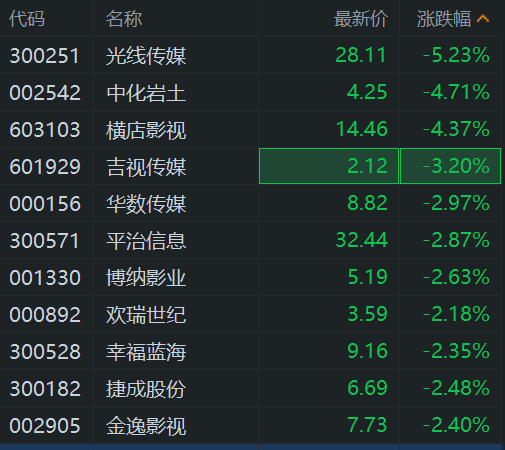Click the highlighted price 2.12 cell
The width and height of the screenshot is (505, 450).
(329, 166)
